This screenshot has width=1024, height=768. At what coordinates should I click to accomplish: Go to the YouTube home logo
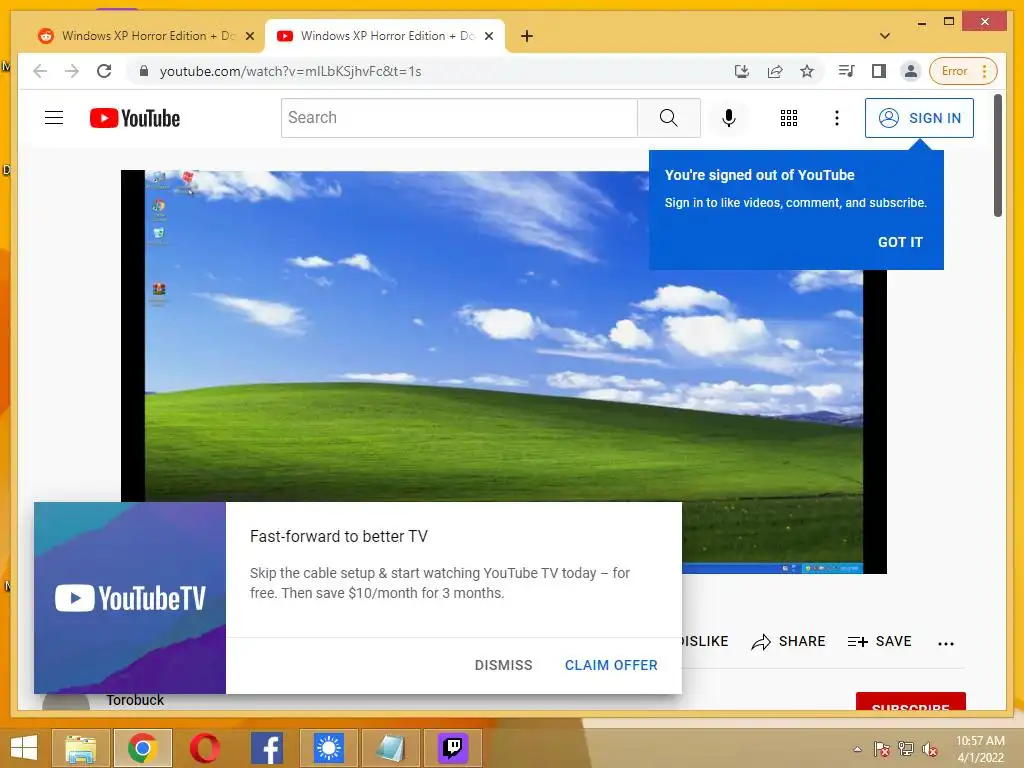[x=135, y=118]
